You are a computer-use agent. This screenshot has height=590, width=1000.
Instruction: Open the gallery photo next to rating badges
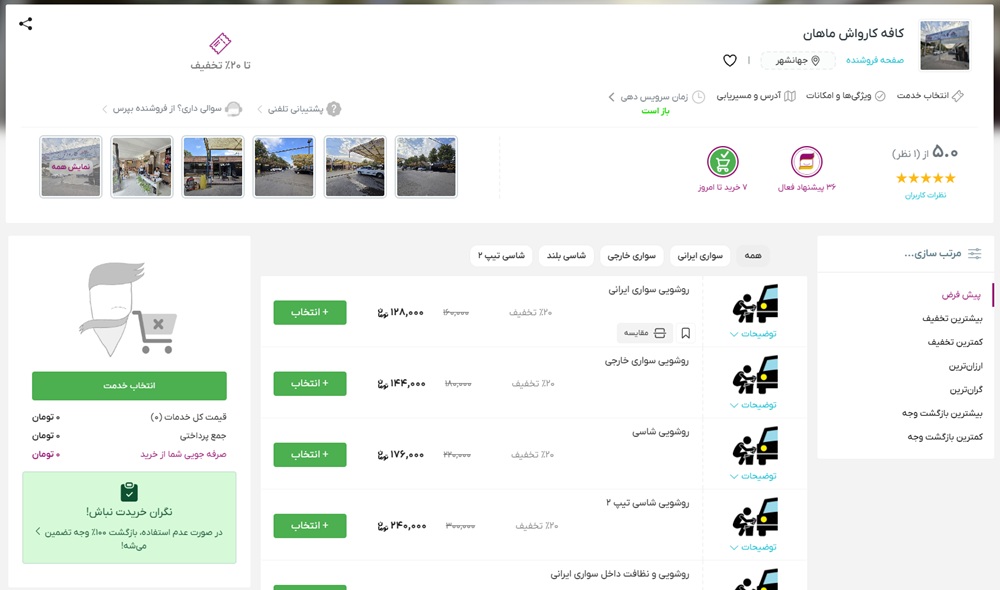(x=426, y=166)
